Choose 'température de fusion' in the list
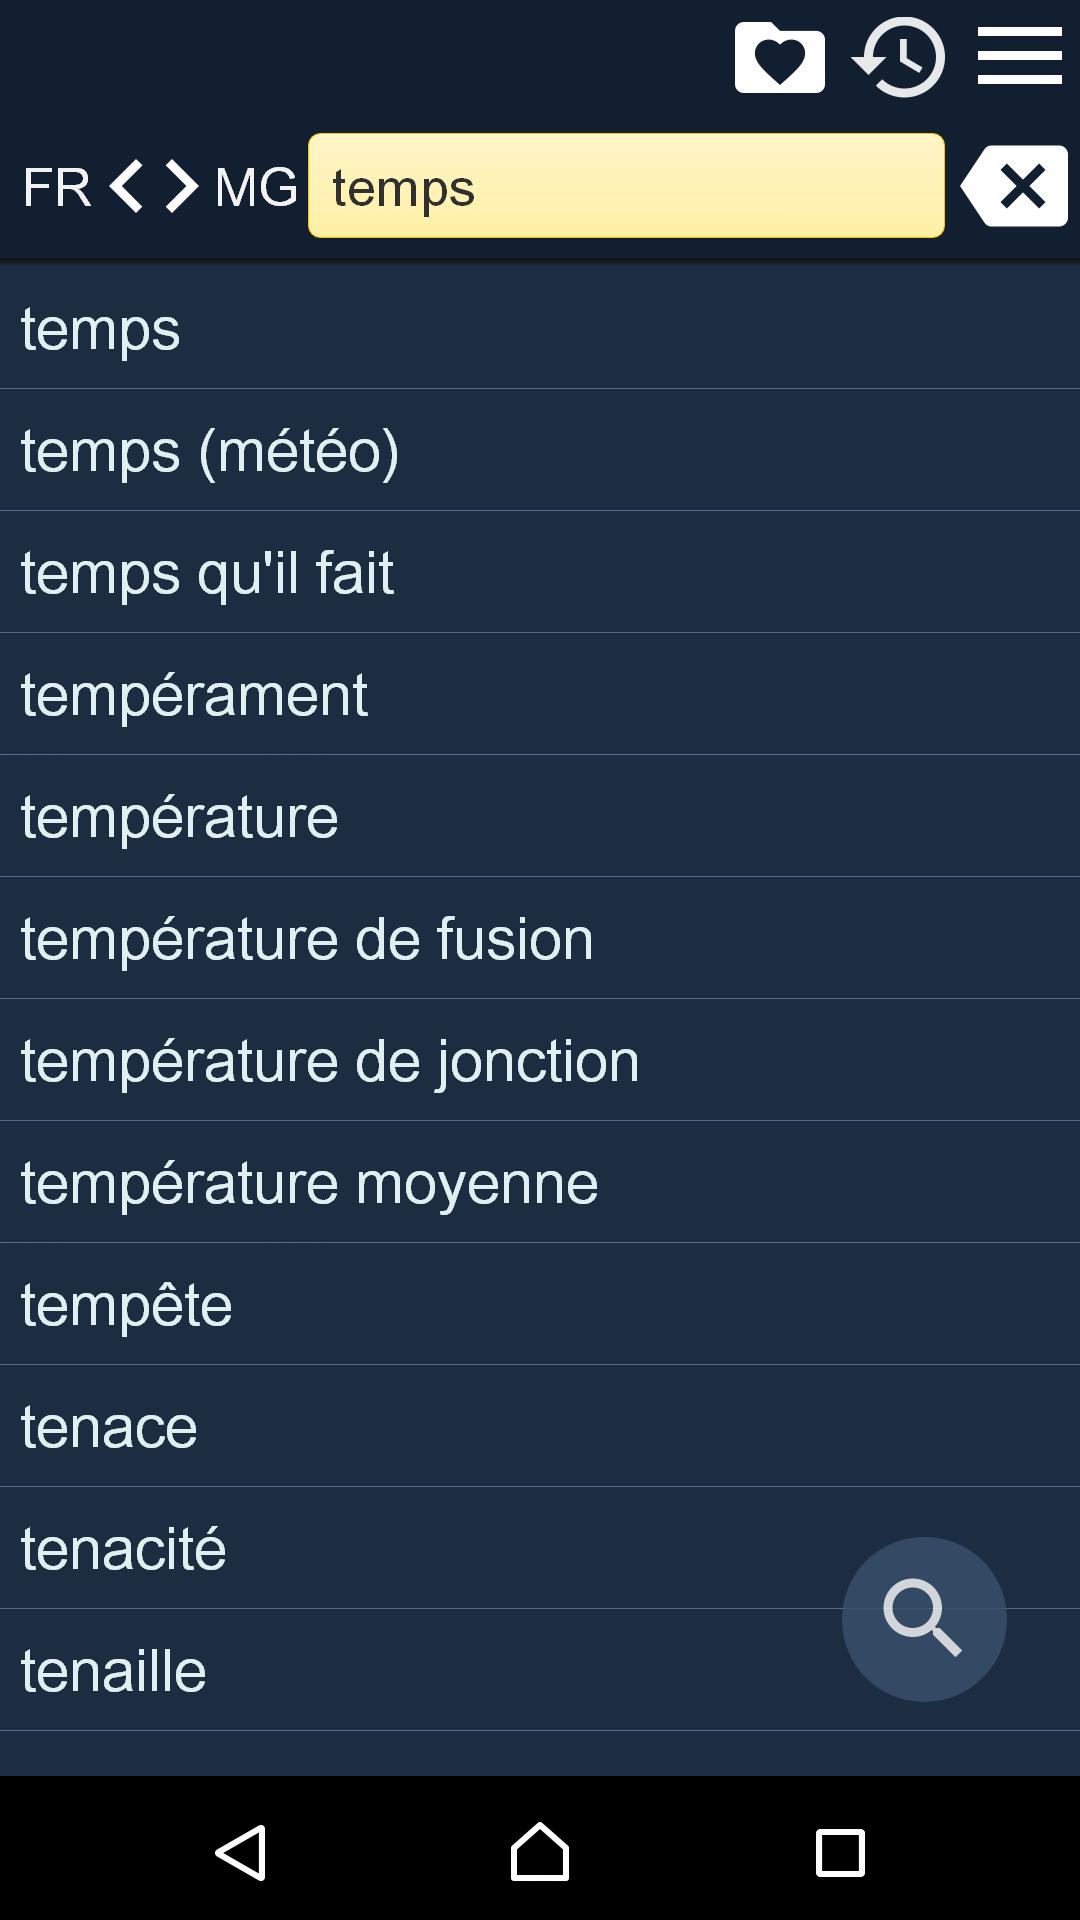This screenshot has width=1080, height=1920. (540, 938)
